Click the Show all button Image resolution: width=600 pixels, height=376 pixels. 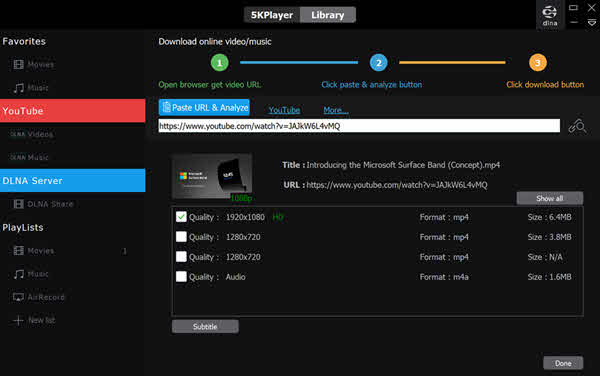click(x=550, y=198)
